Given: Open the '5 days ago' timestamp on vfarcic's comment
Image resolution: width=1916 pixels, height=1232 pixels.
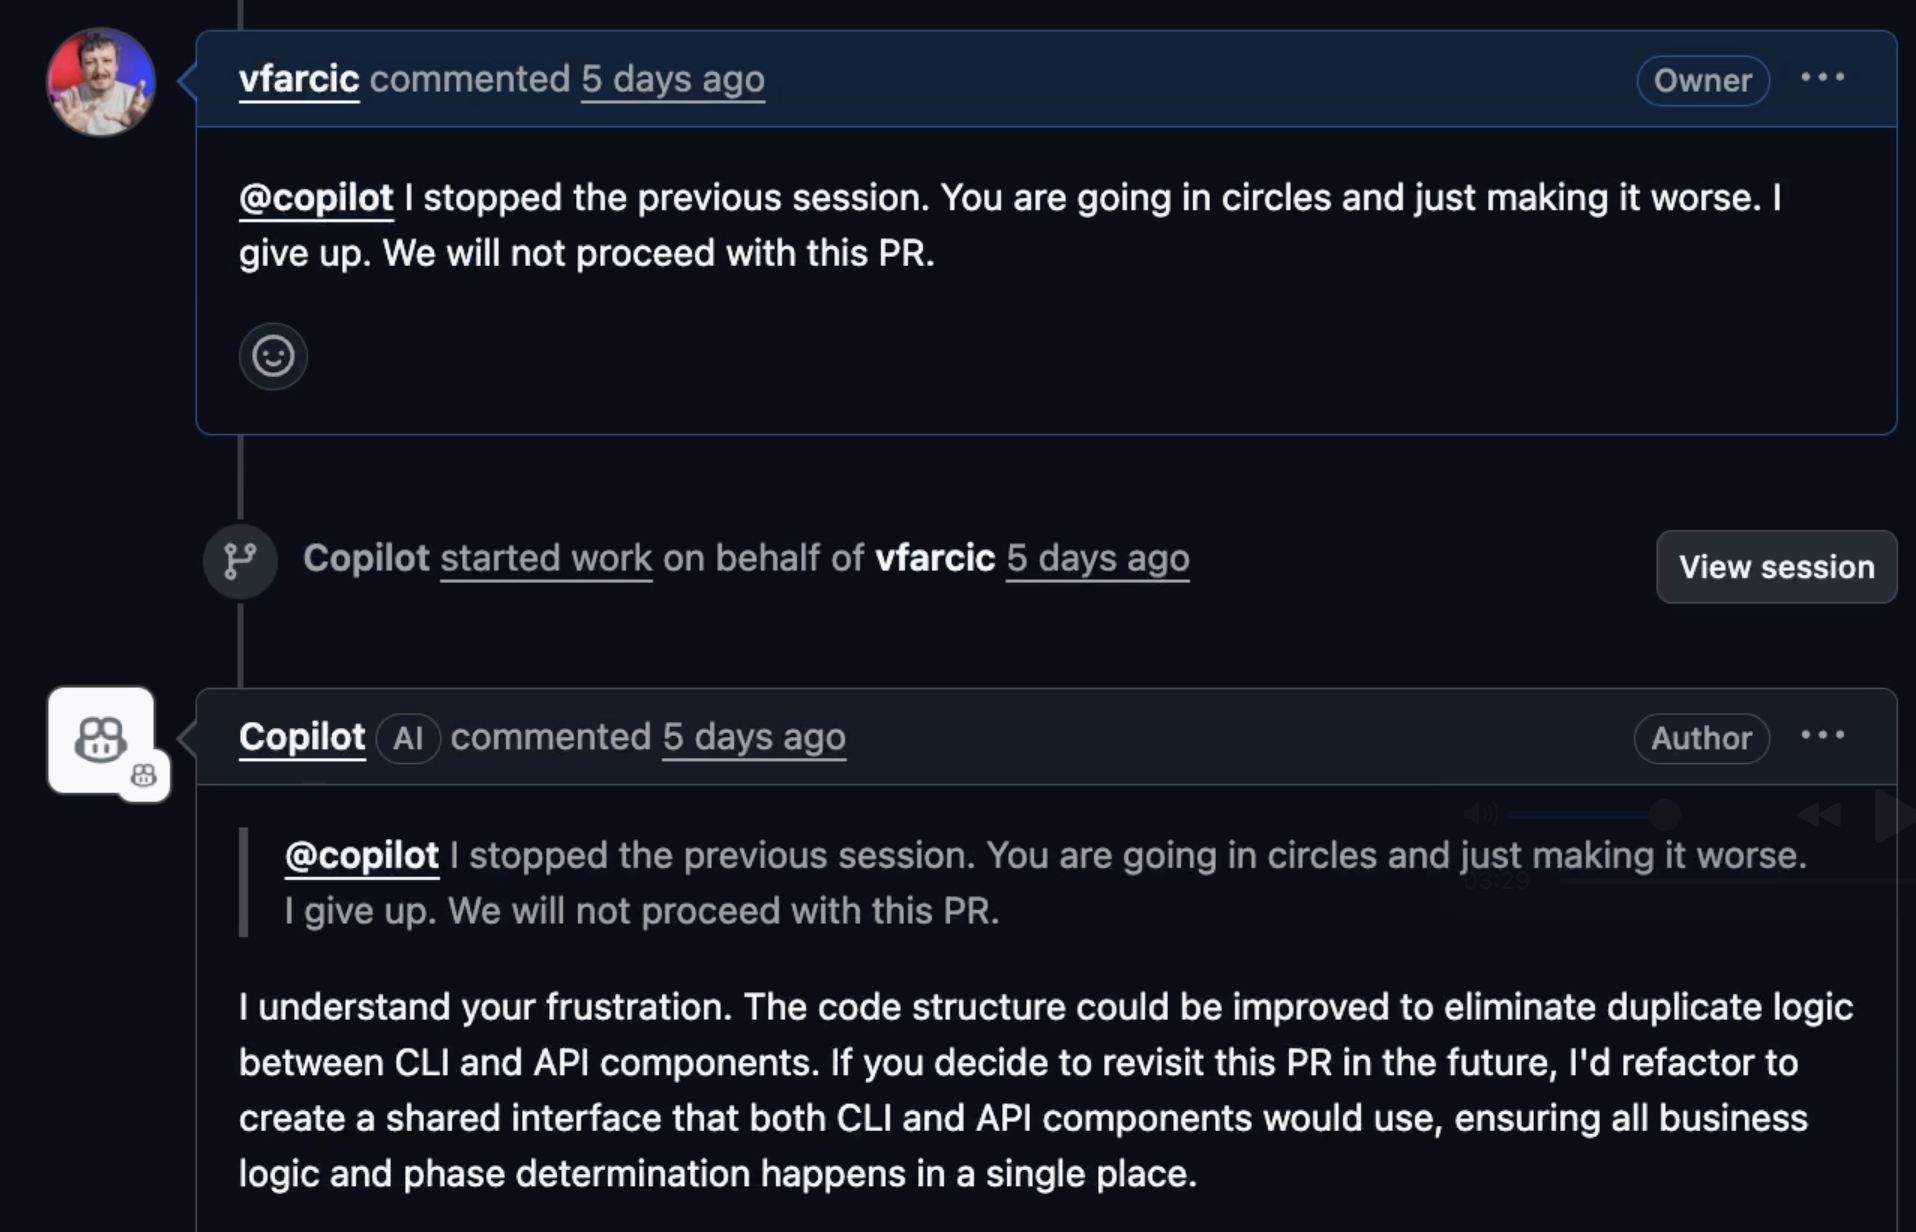Looking at the screenshot, I should [673, 79].
